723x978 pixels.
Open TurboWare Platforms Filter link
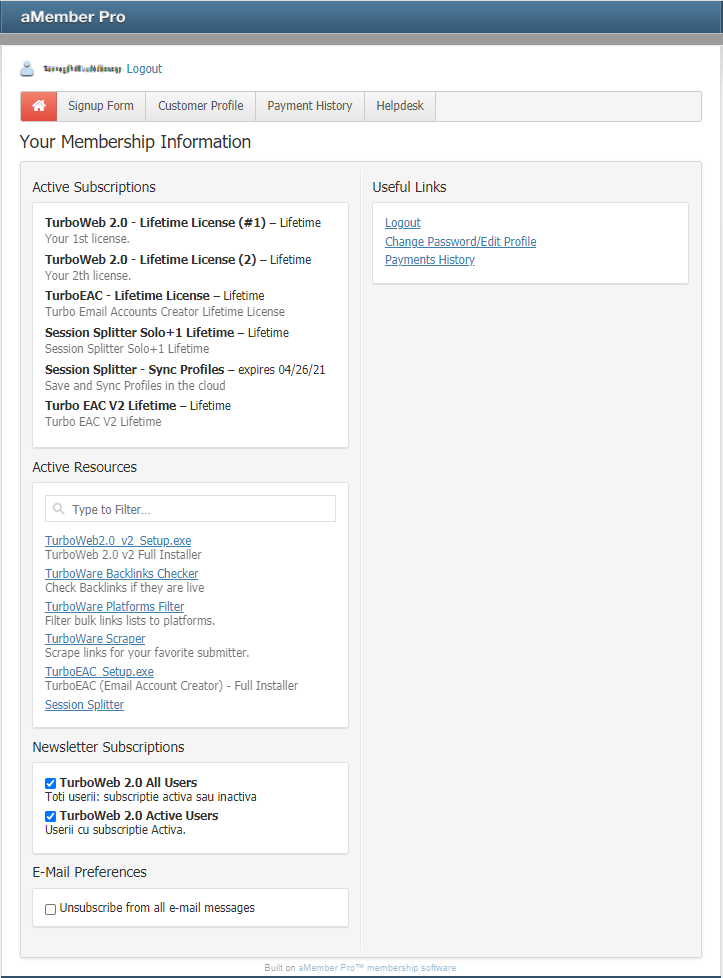pyautogui.click(x=114, y=606)
